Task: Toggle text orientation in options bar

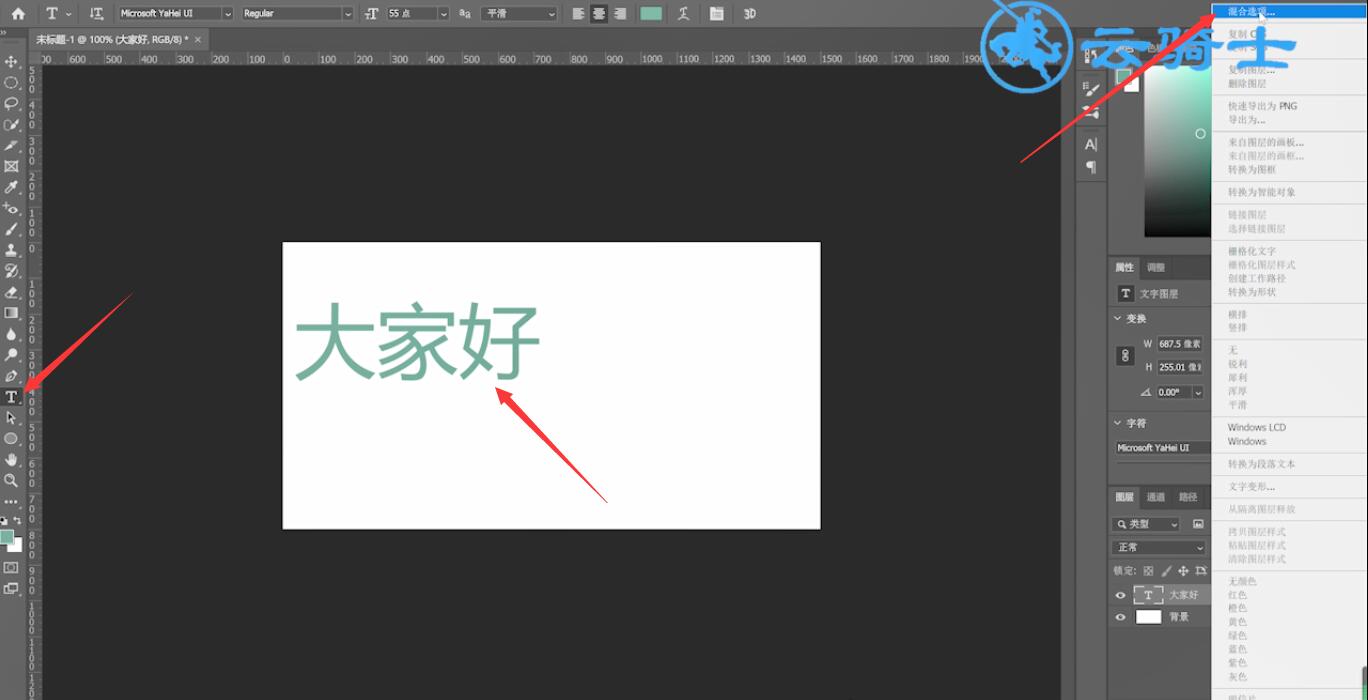Action: coord(96,14)
